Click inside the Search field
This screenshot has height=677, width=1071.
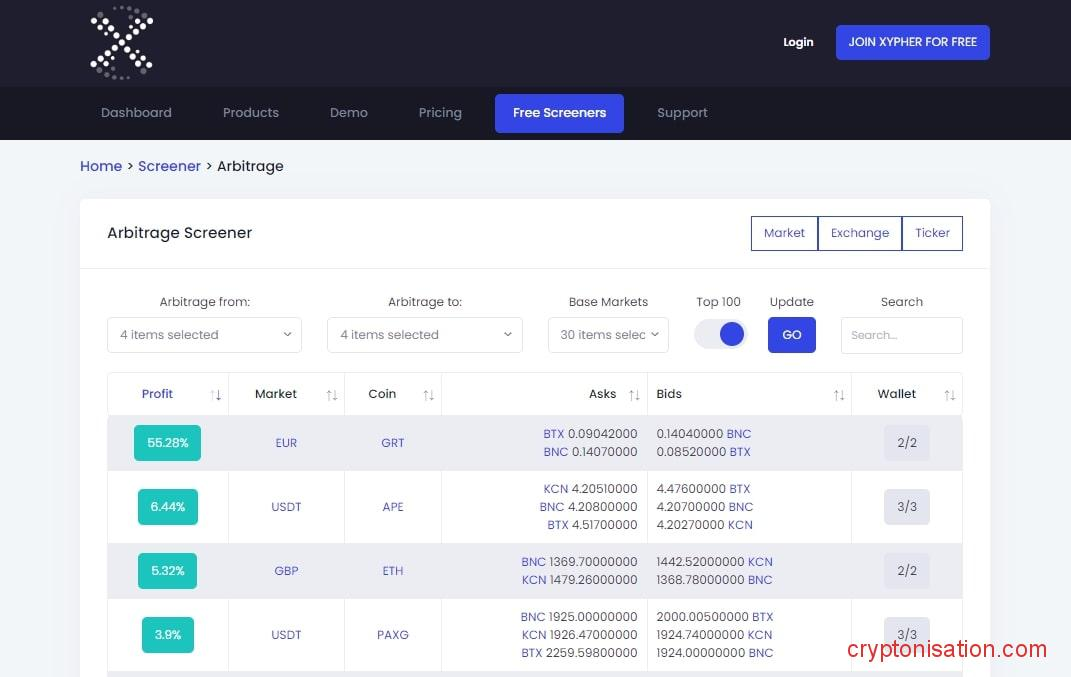pos(901,335)
